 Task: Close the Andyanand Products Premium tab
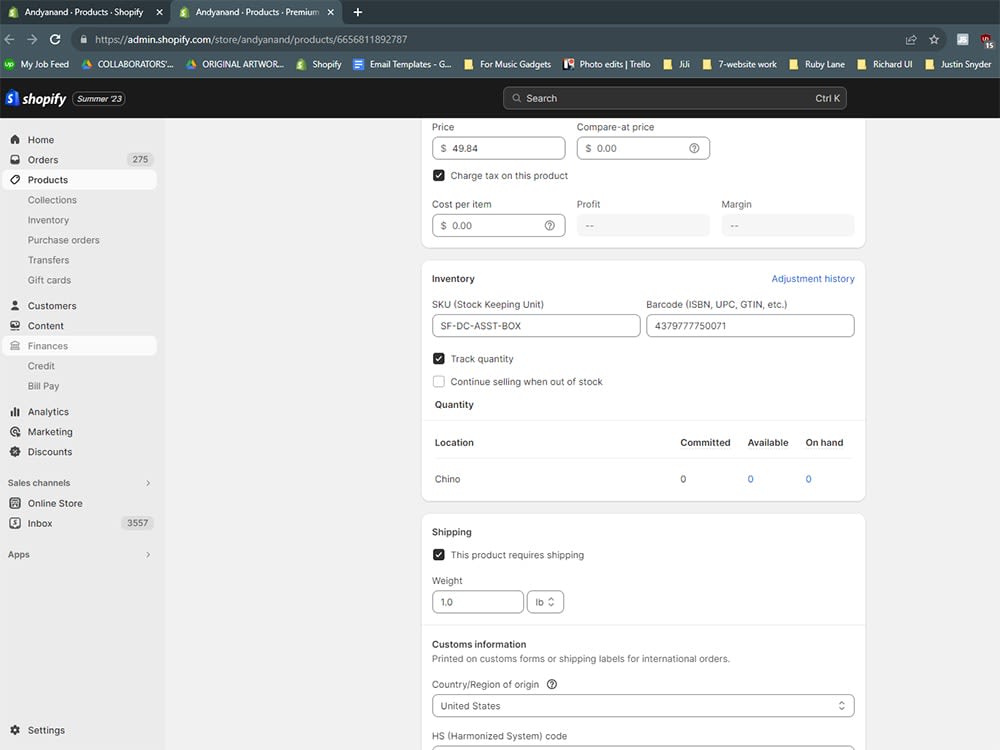coord(330,12)
